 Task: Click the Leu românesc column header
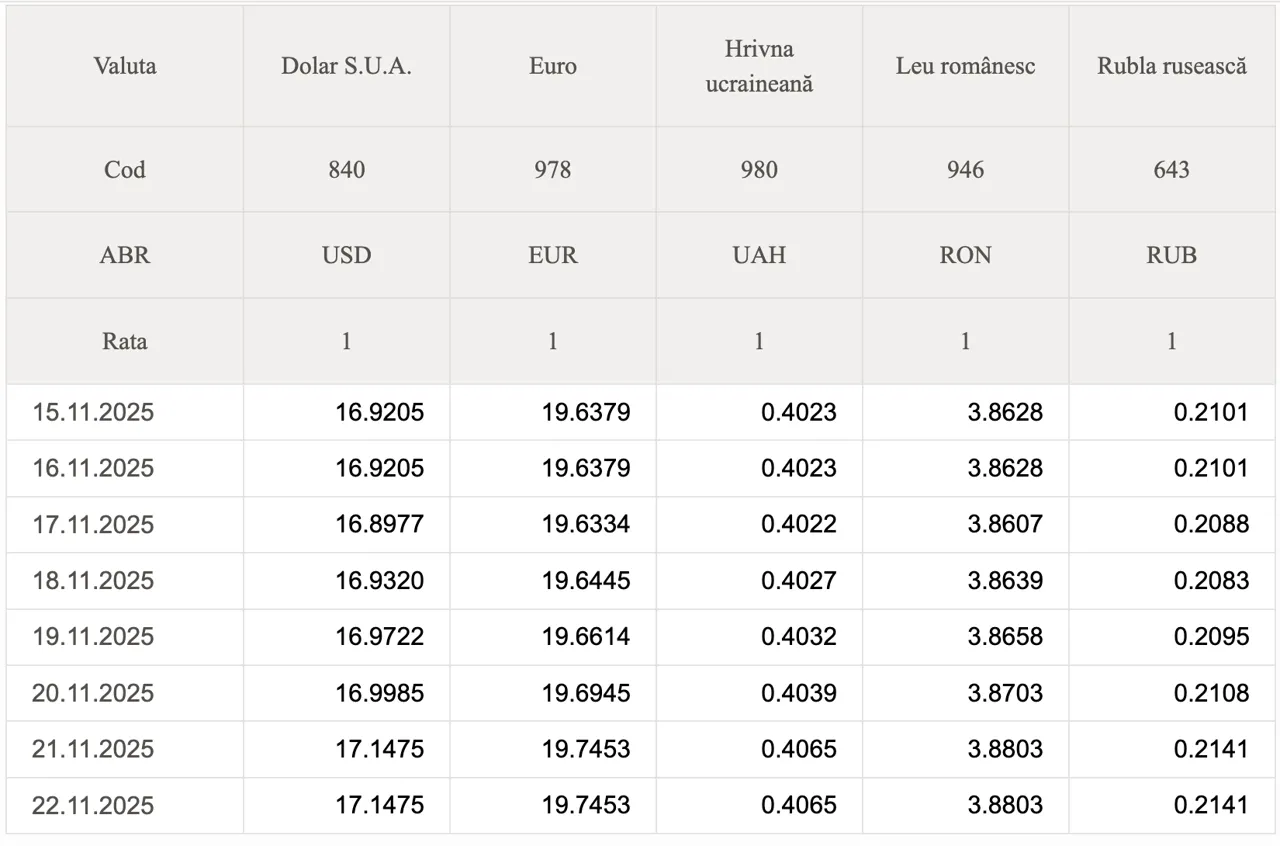click(x=965, y=66)
